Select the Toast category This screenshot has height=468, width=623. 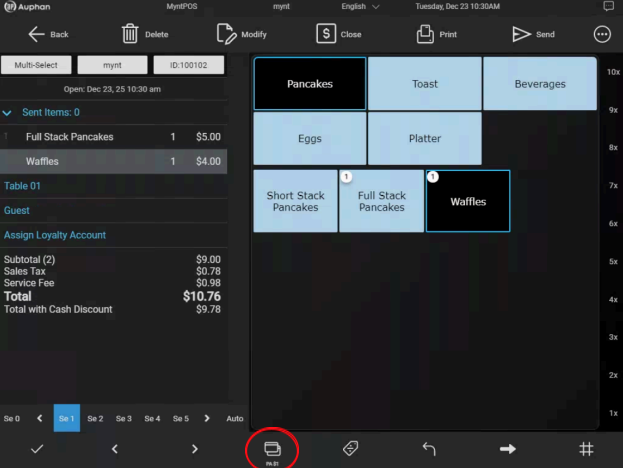425,83
